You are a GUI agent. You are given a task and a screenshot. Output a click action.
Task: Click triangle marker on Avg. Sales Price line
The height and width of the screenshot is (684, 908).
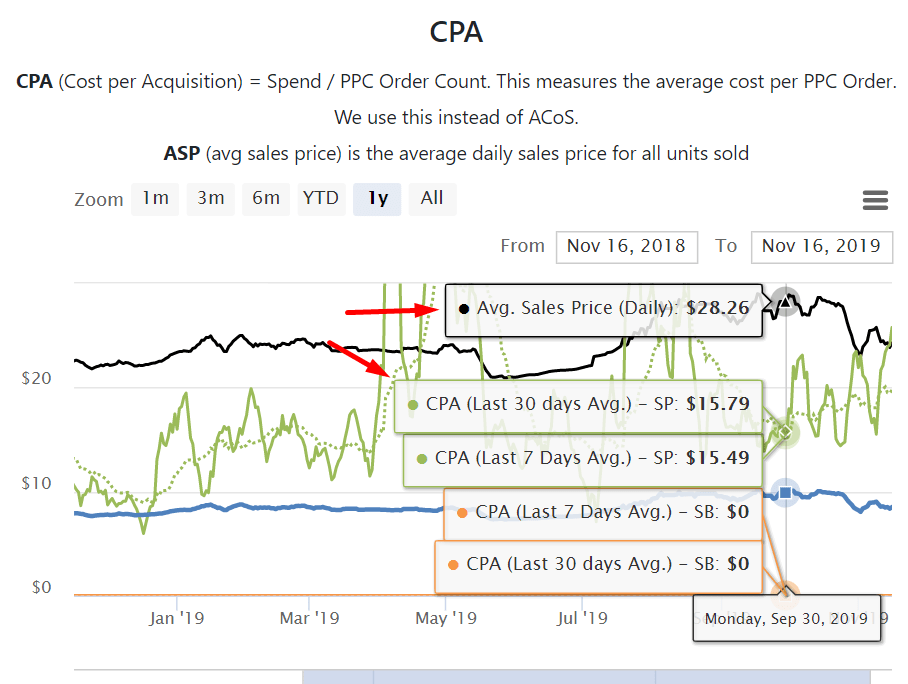(x=787, y=300)
